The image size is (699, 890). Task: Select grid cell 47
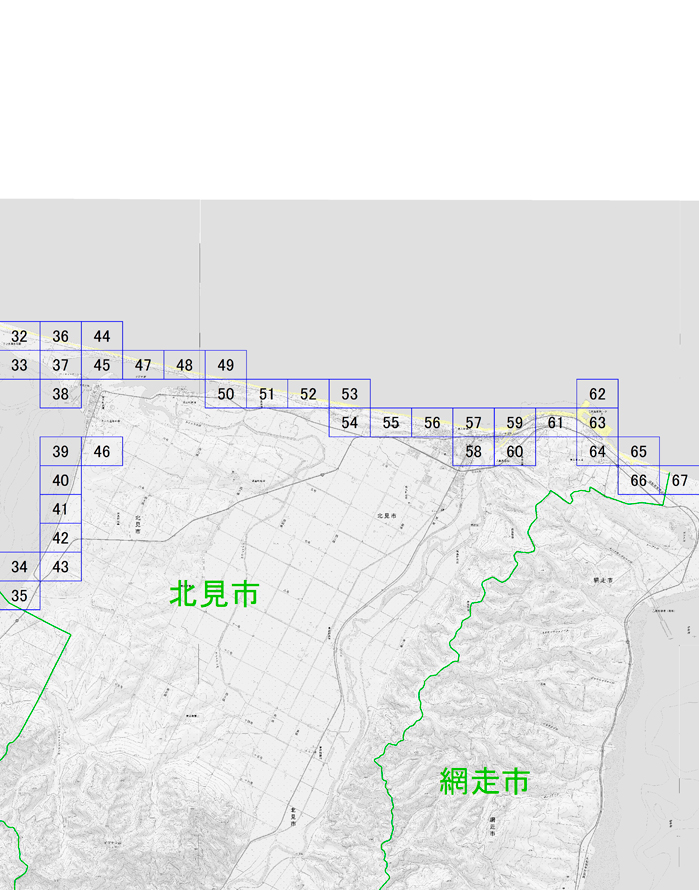[x=143, y=365]
